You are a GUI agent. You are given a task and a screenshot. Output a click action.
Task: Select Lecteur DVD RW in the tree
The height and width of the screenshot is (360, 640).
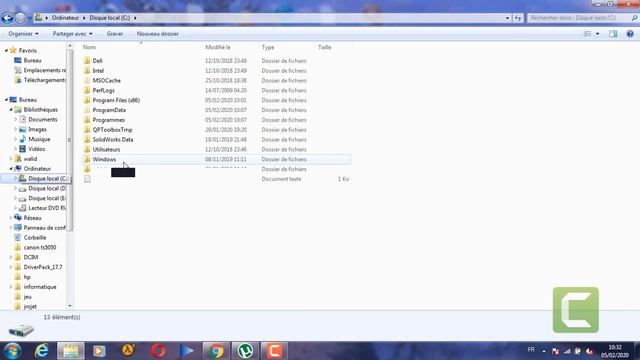47,208
